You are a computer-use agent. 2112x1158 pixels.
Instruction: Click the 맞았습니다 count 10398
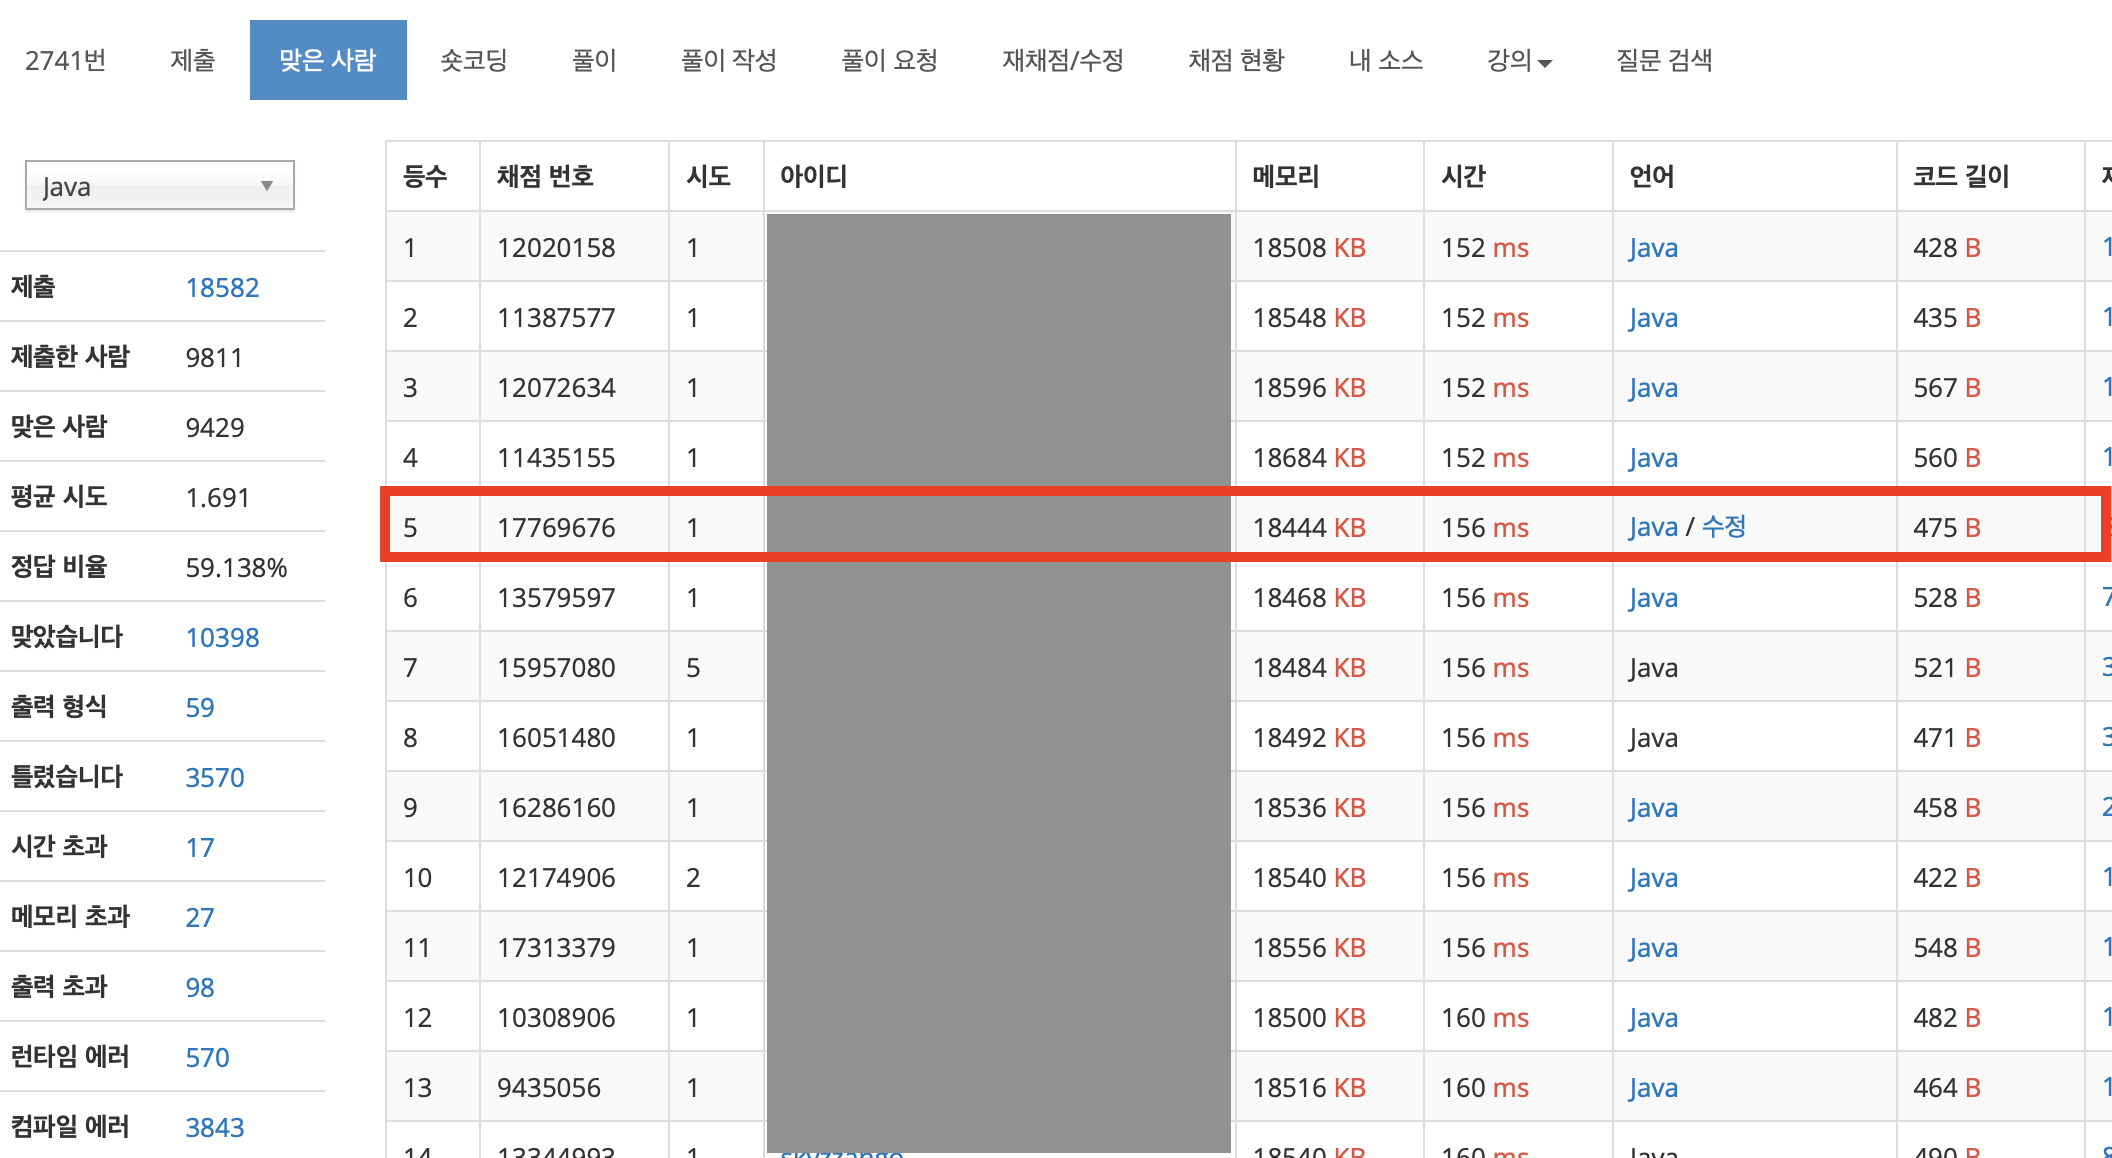[222, 638]
